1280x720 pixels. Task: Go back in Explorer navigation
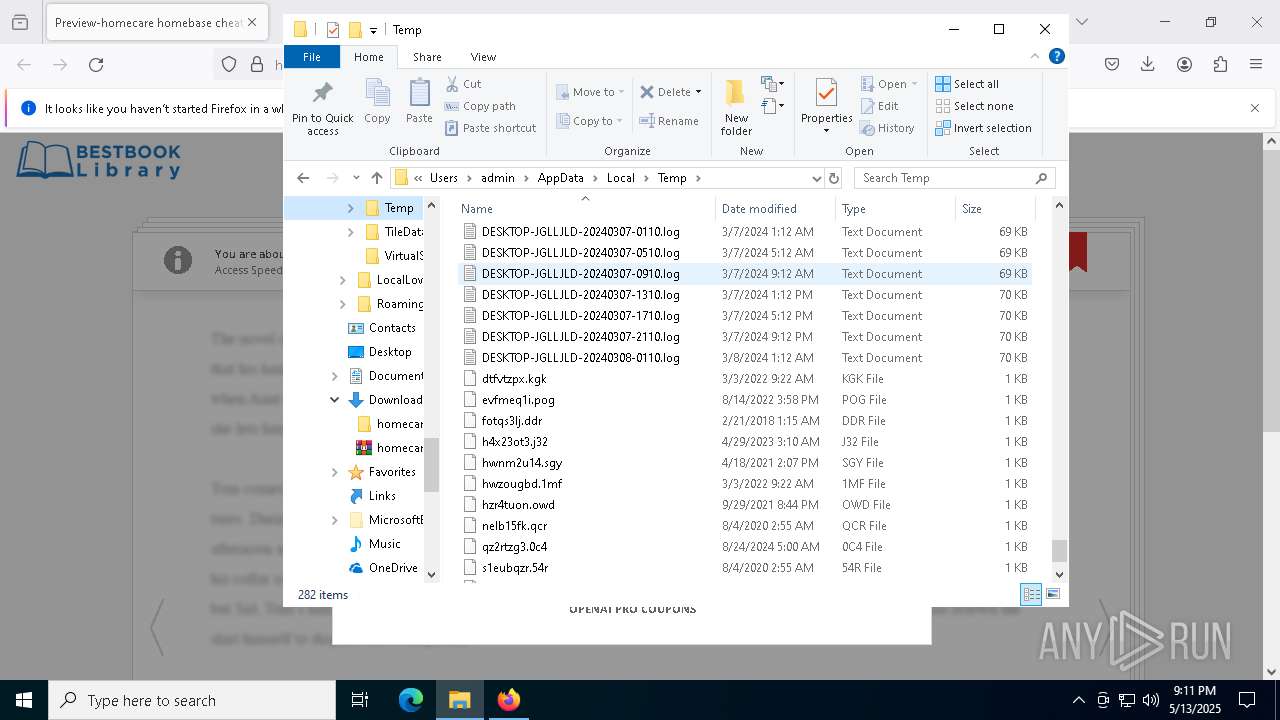303,178
